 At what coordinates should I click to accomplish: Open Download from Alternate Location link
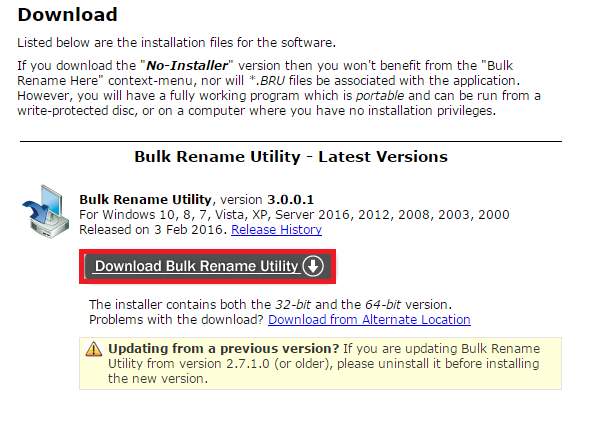[x=369, y=319]
